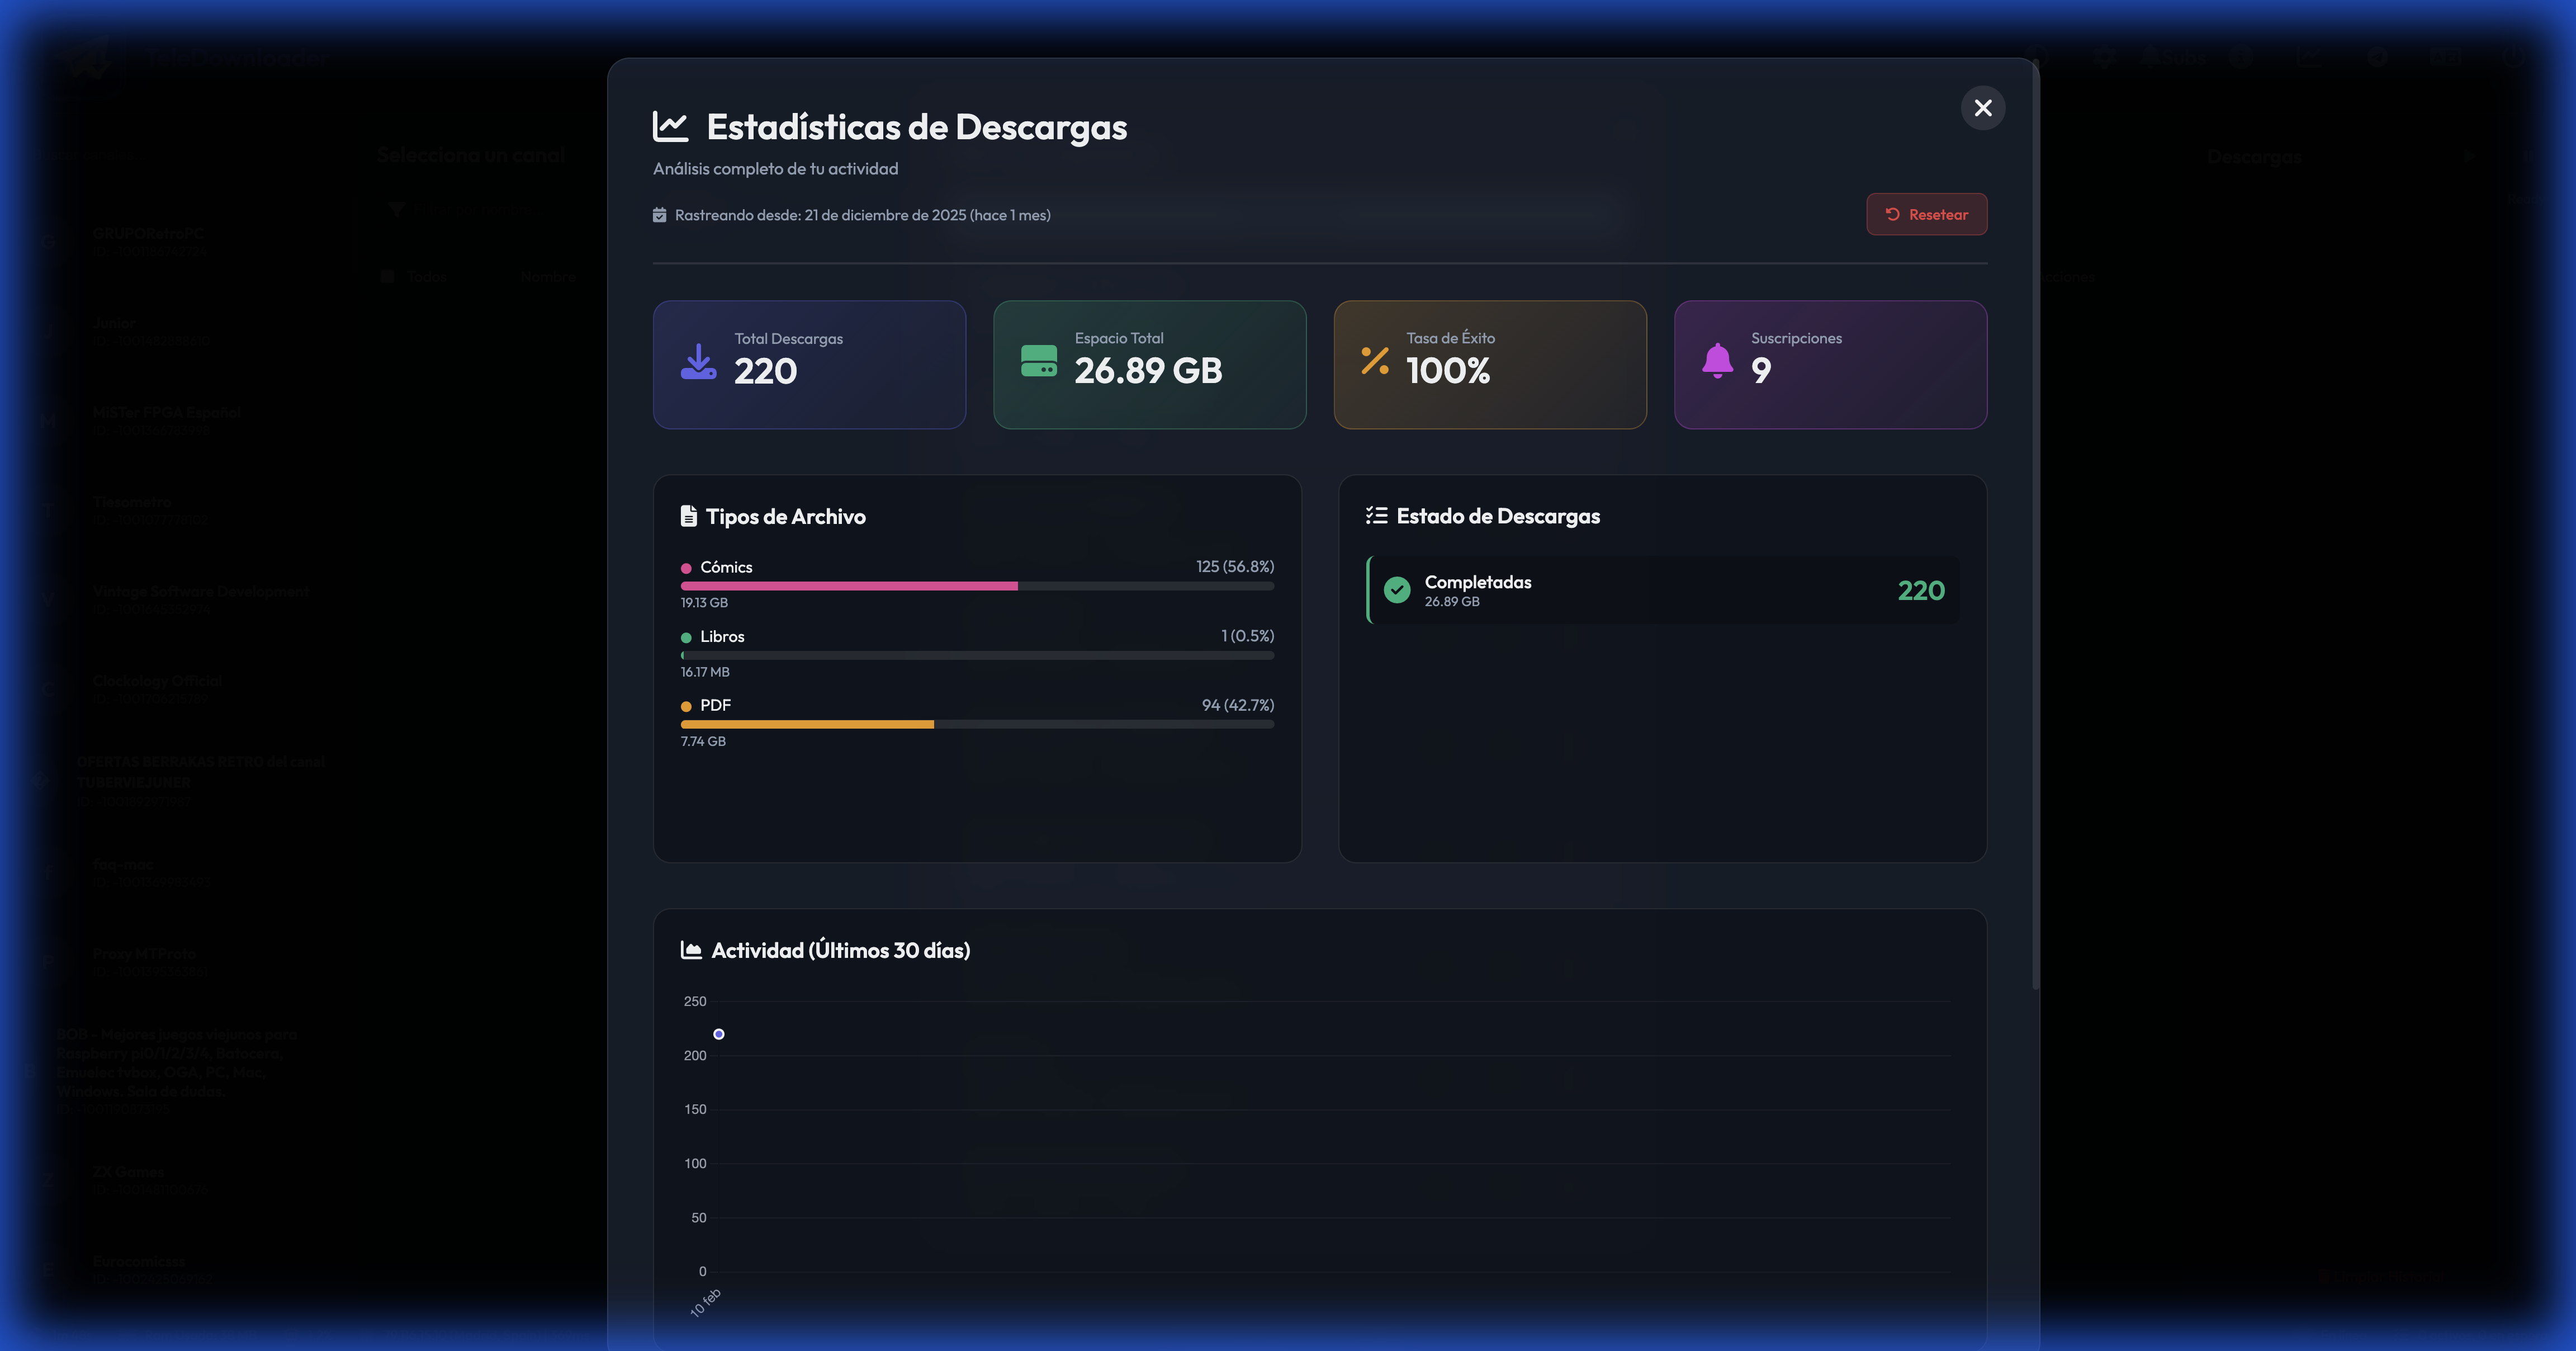Click the hard drive icon in Espacio Total
This screenshot has height=1351, width=2576.
click(1038, 361)
